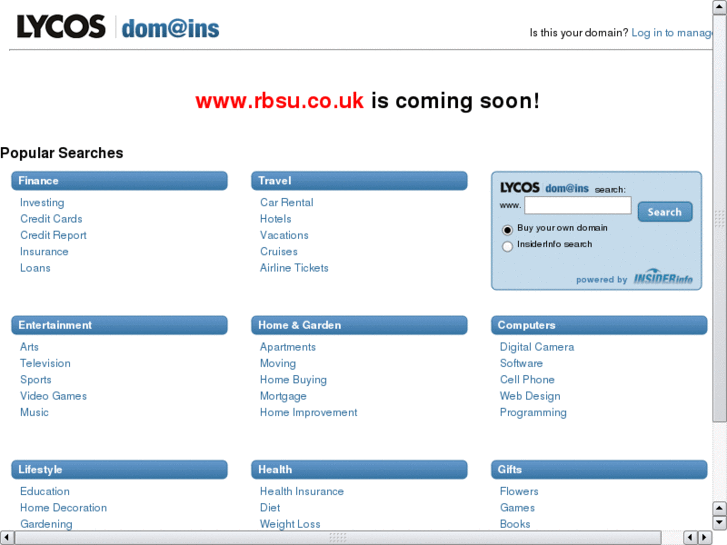Open the Video Games link
This screenshot has width=727, height=545.
(x=53, y=396)
